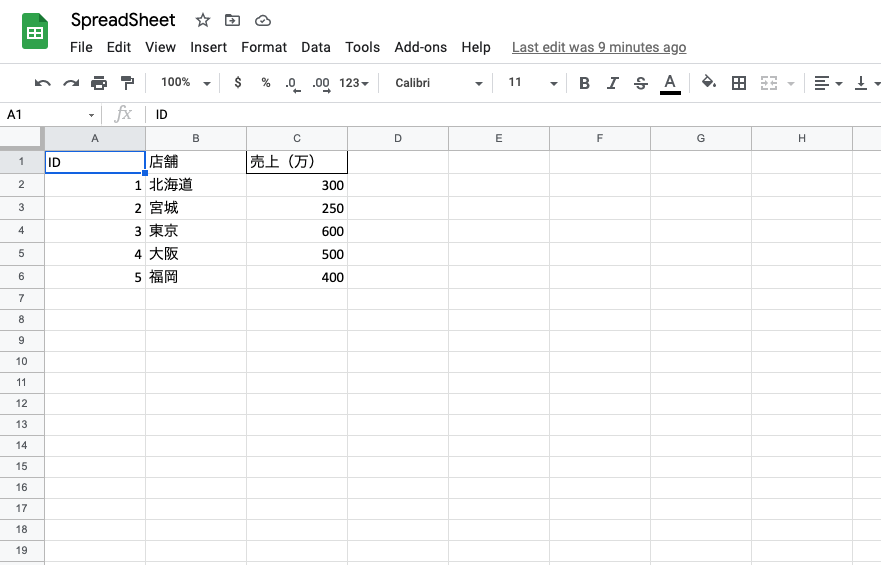Open the name box dropdown arrow

click(91, 115)
